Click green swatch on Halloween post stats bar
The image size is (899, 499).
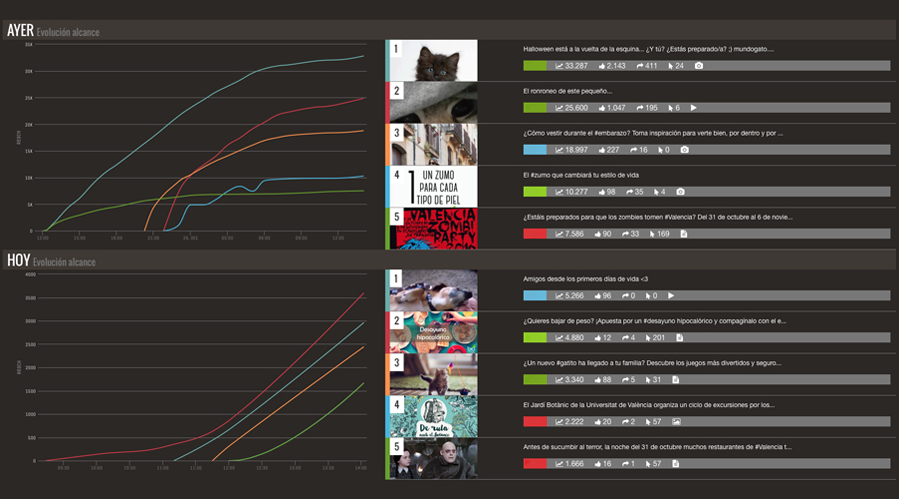point(535,66)
